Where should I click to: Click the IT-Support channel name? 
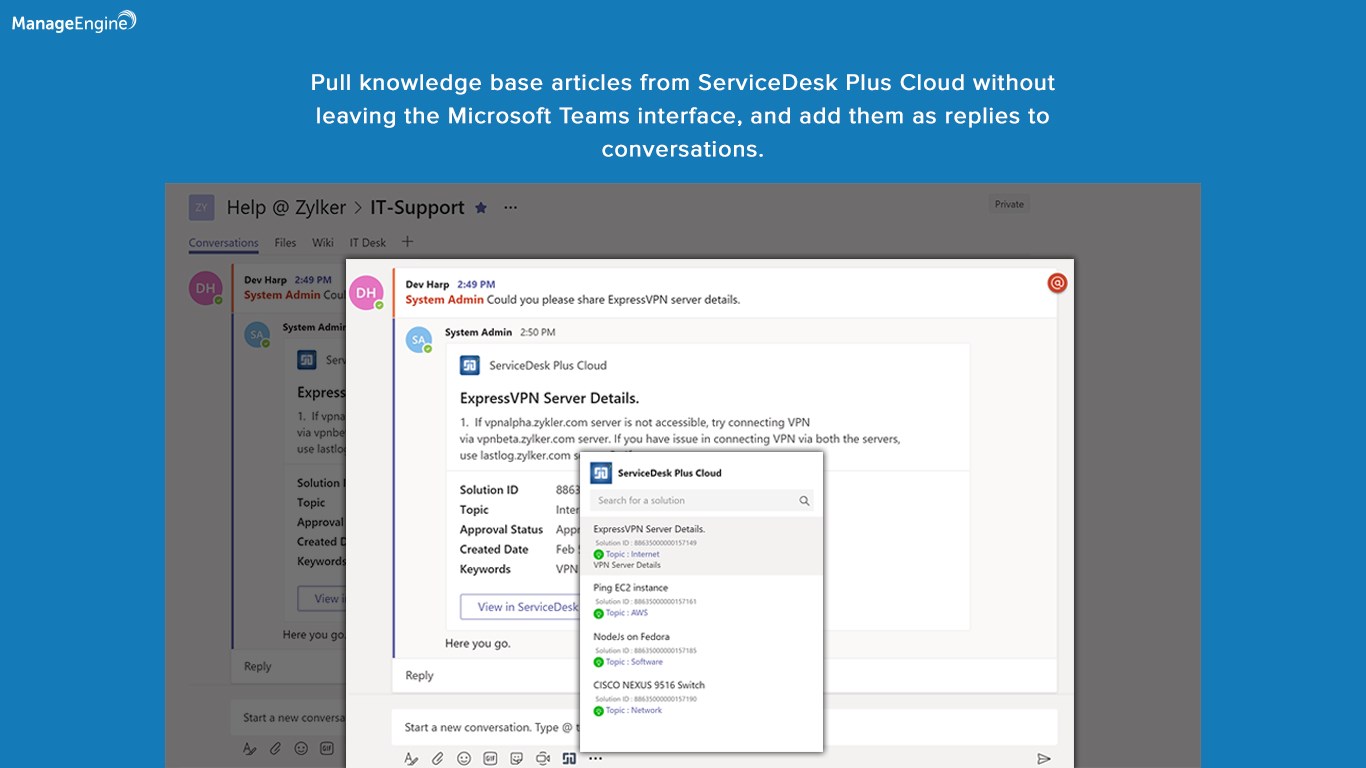(x=417, y=208)
